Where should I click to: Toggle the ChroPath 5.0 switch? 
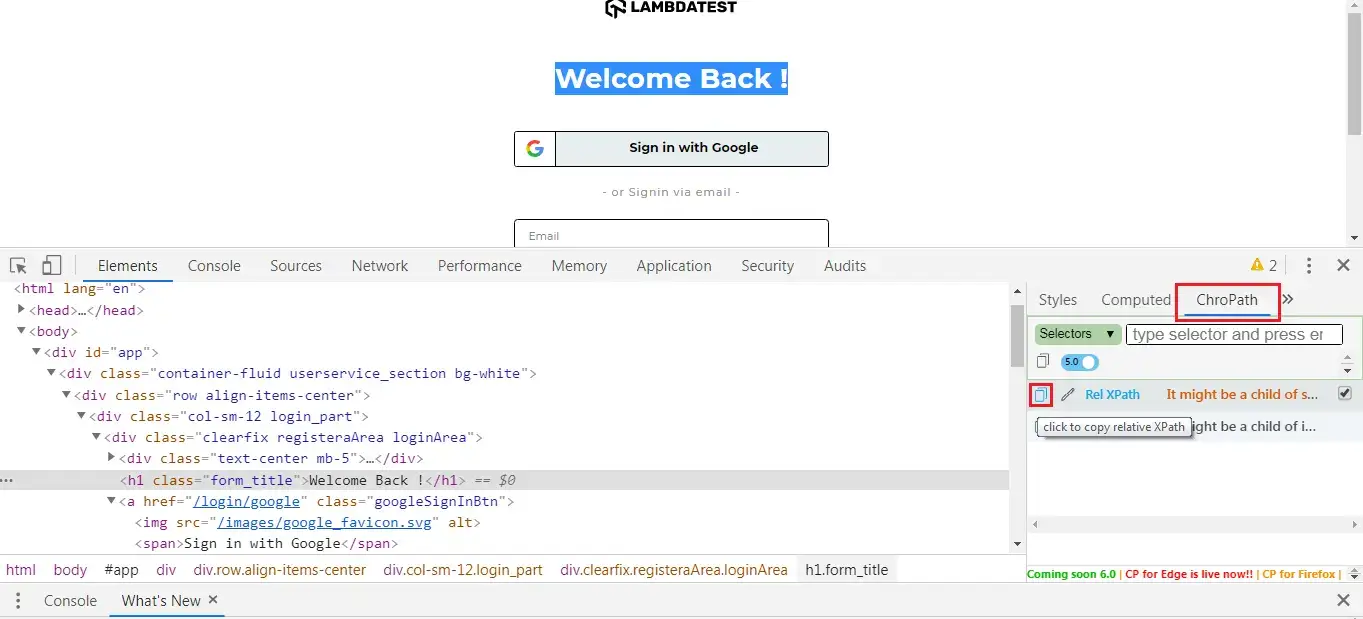[x=1079, y=362]
